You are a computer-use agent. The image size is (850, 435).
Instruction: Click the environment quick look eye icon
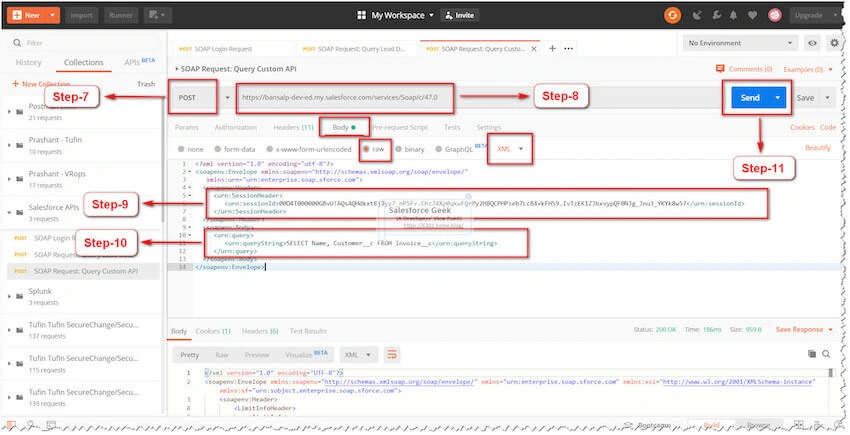(x=812, y=43)
